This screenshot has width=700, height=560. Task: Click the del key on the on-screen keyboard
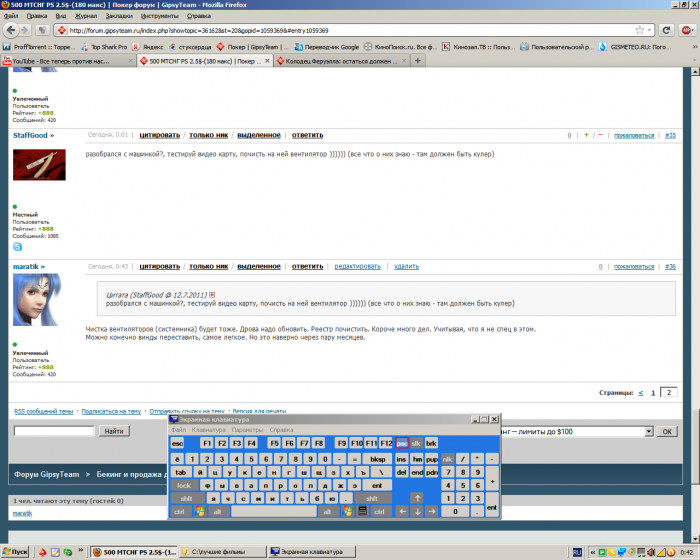(x=401, y=472)
